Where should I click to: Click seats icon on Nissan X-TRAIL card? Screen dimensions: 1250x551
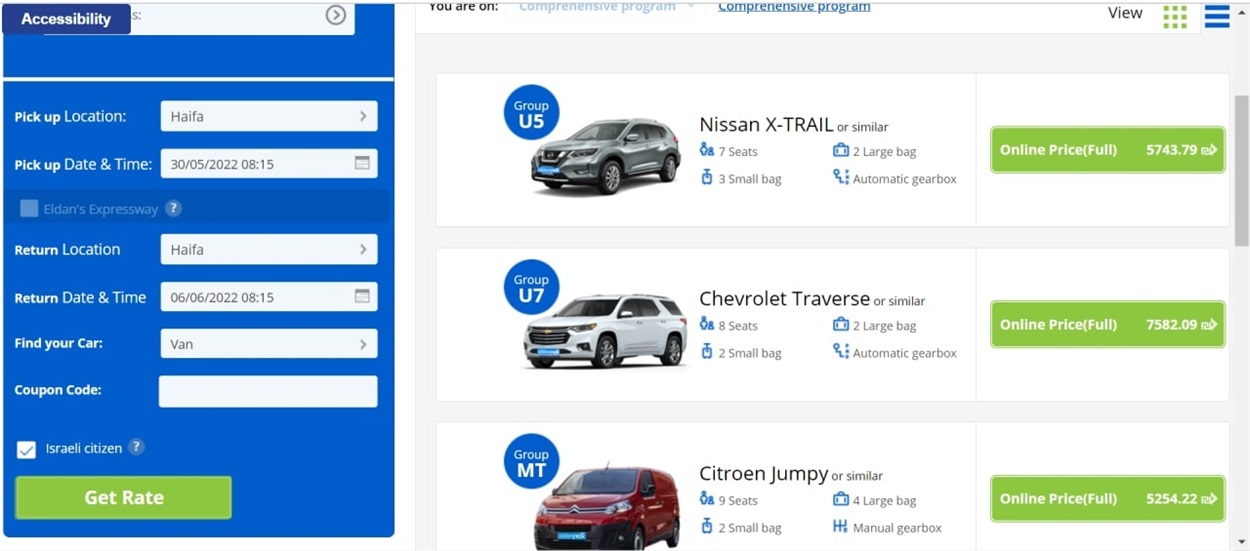pyautogui.click(x=707, y=150)
